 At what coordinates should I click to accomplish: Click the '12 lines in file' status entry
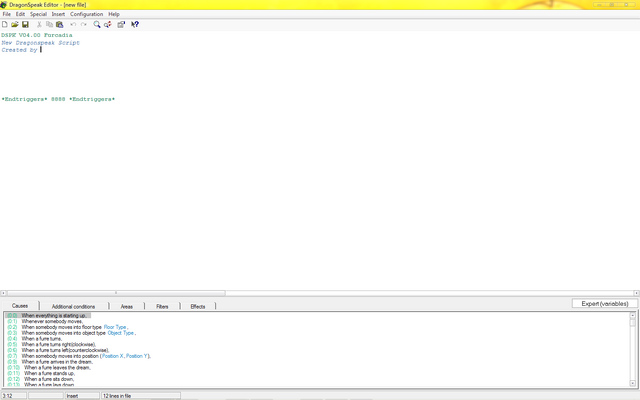[141, 396]
